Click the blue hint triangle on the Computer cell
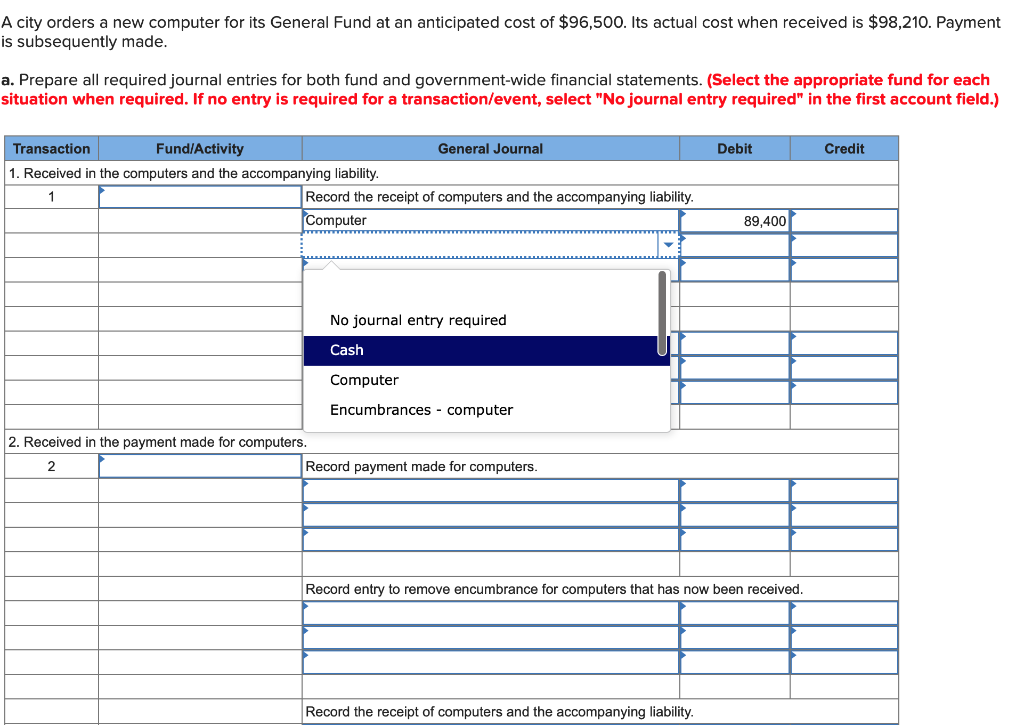The height and width of the screenshot is (725, 1024). [x=306, y=213]
